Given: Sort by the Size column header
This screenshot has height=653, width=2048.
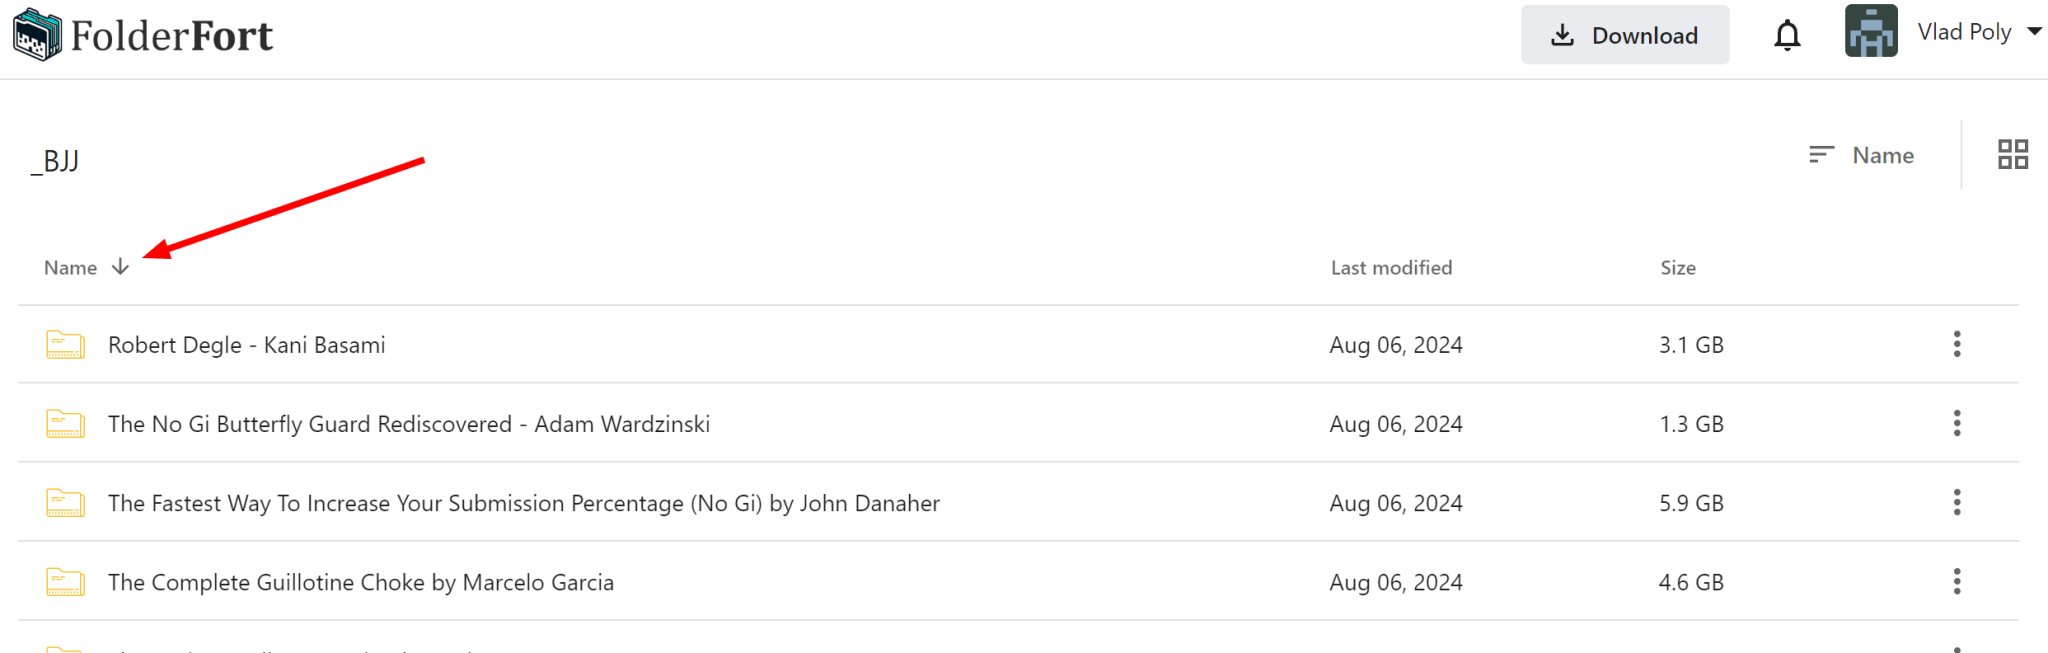Looking at the screenshot, I should click(1677, 268).
